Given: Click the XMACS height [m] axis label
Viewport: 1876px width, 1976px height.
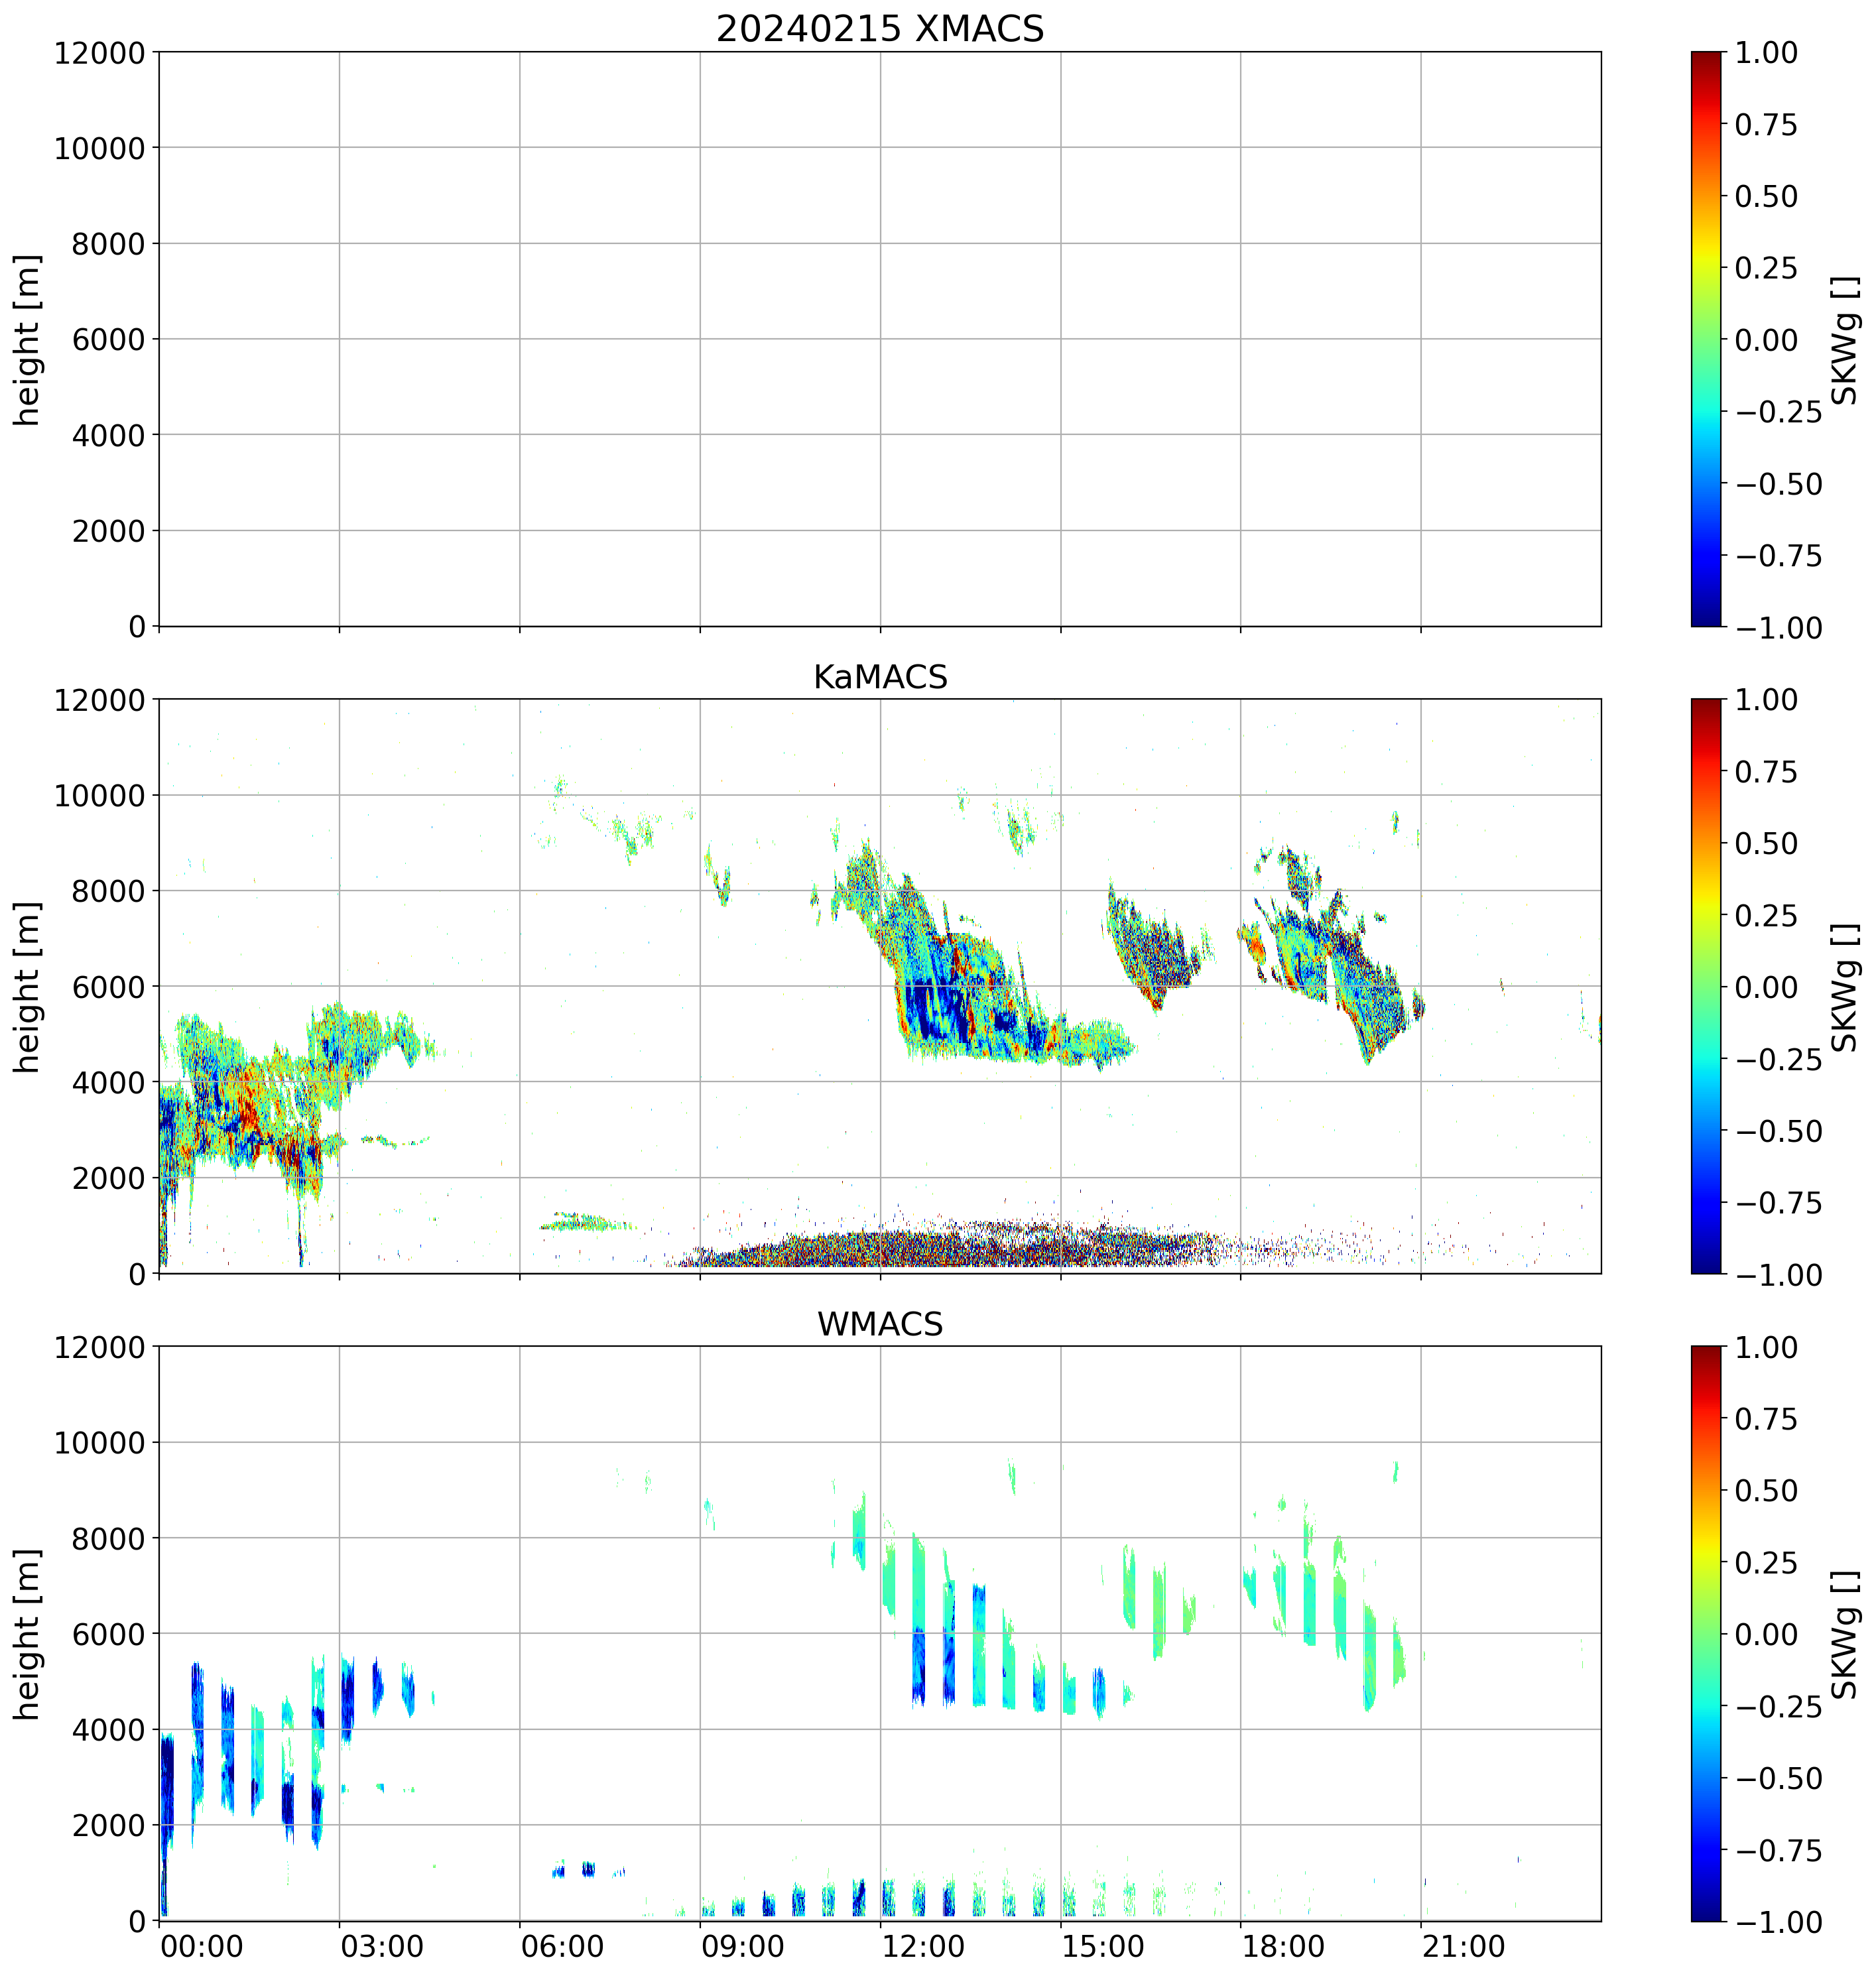Looking at the screenshot, I should [27, 340].
